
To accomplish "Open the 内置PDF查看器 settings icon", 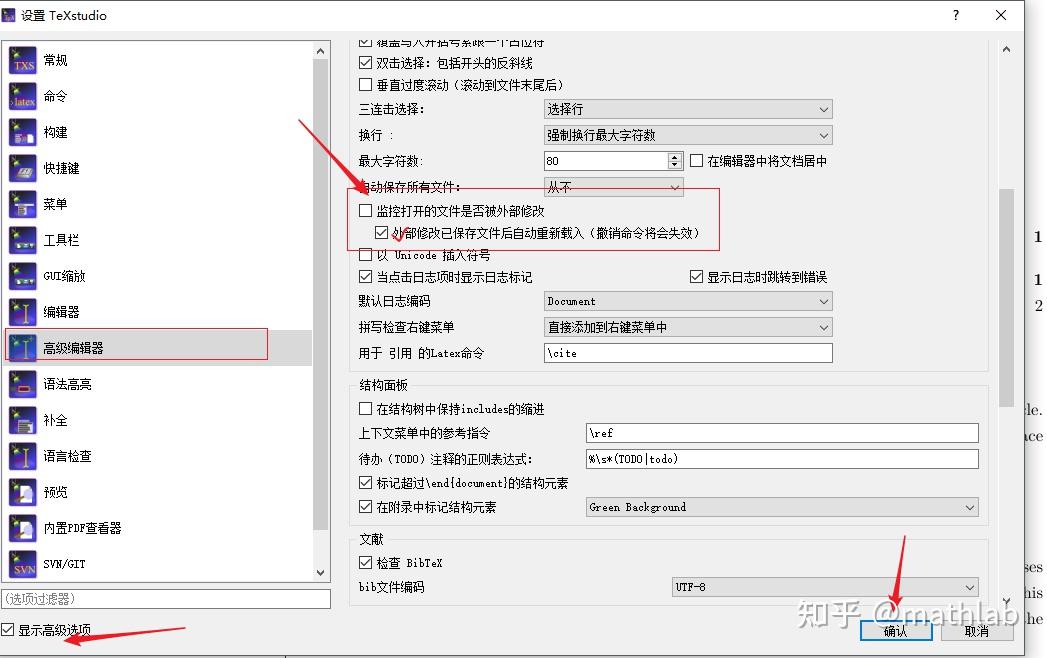I will click(x=22, y=528).
